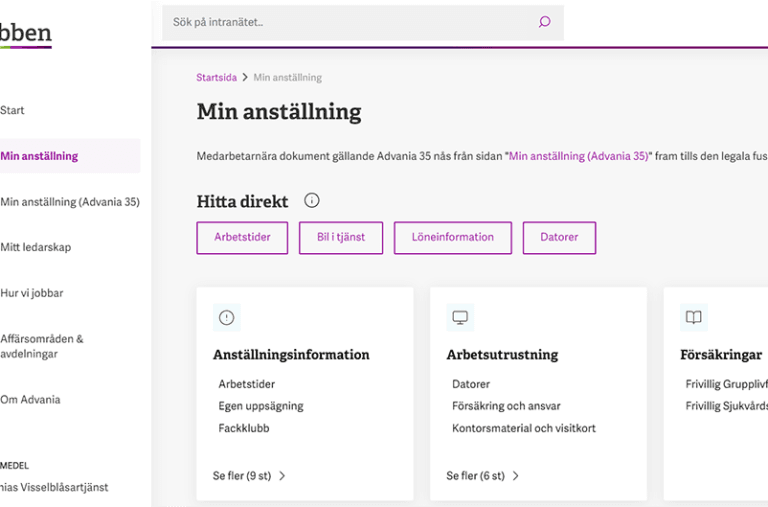Expand Se fler (9 st) under Anställningsinformation

[249, 476]
